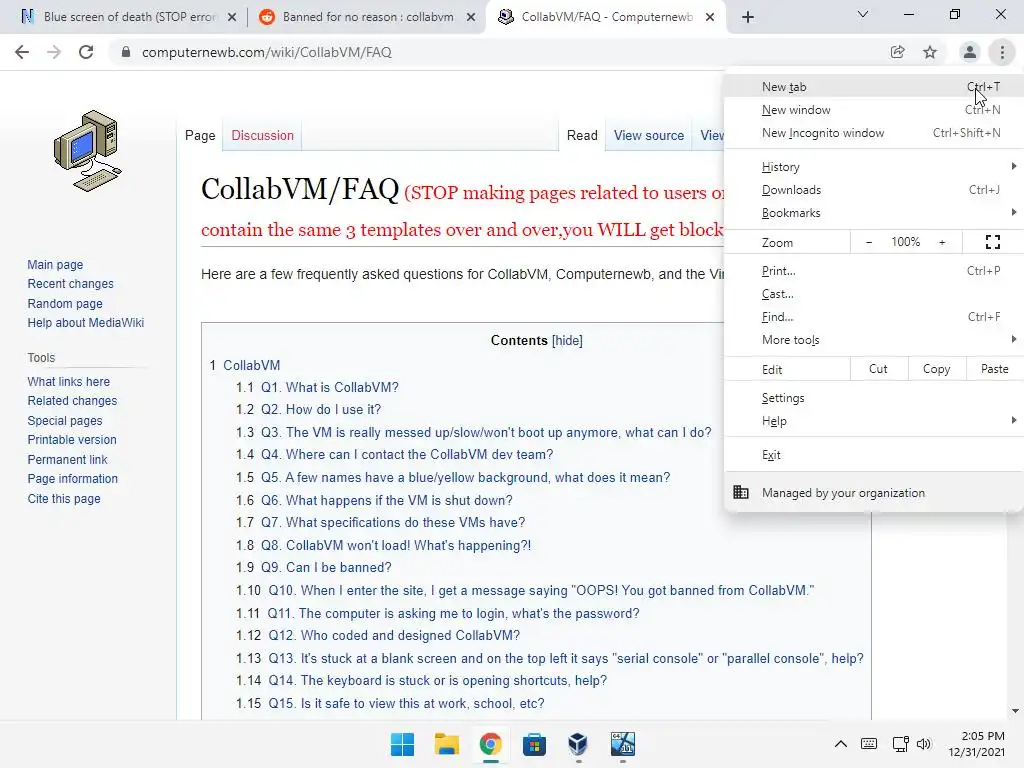Click the network tray icon
Viewport: 1024px width, 768px height.
pyautogui.click(x=901, y=744)
